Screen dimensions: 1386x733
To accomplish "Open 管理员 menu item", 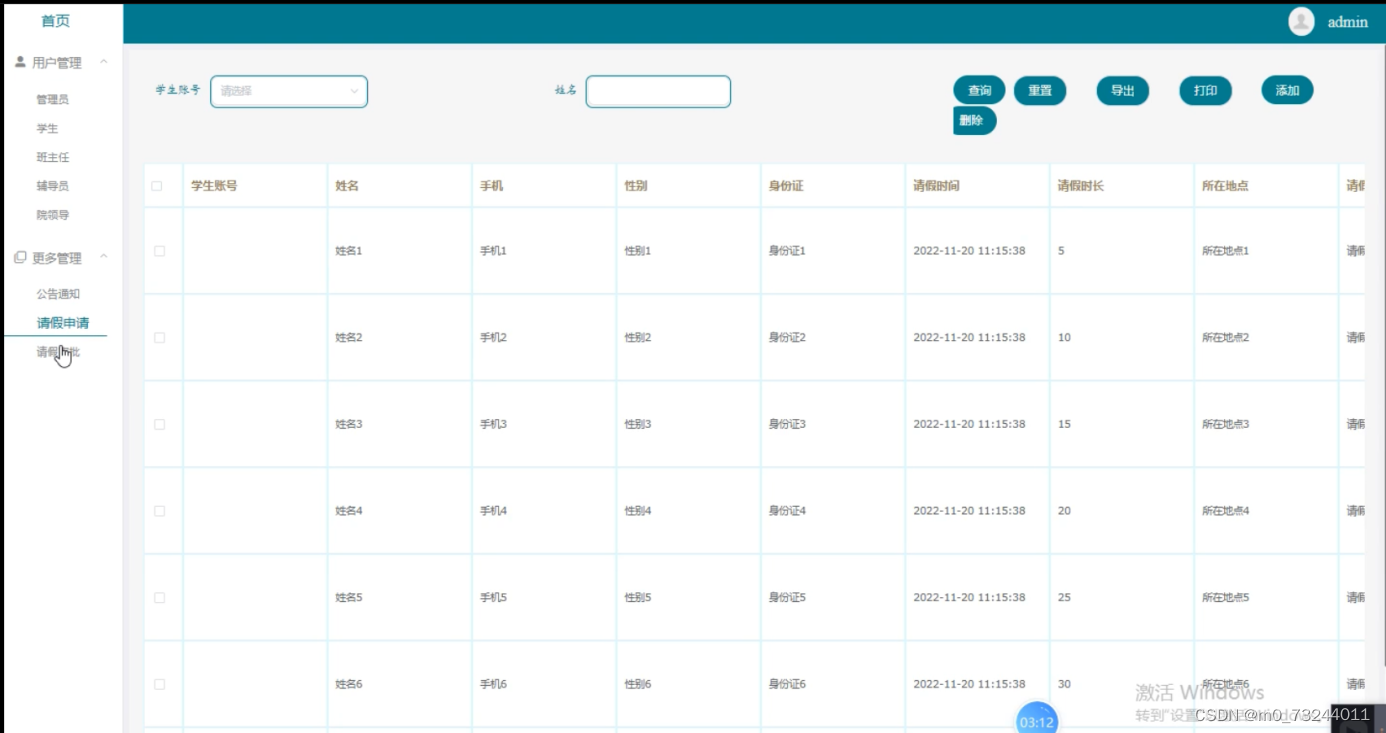I will pyautogui.click(x=53, y=99).
